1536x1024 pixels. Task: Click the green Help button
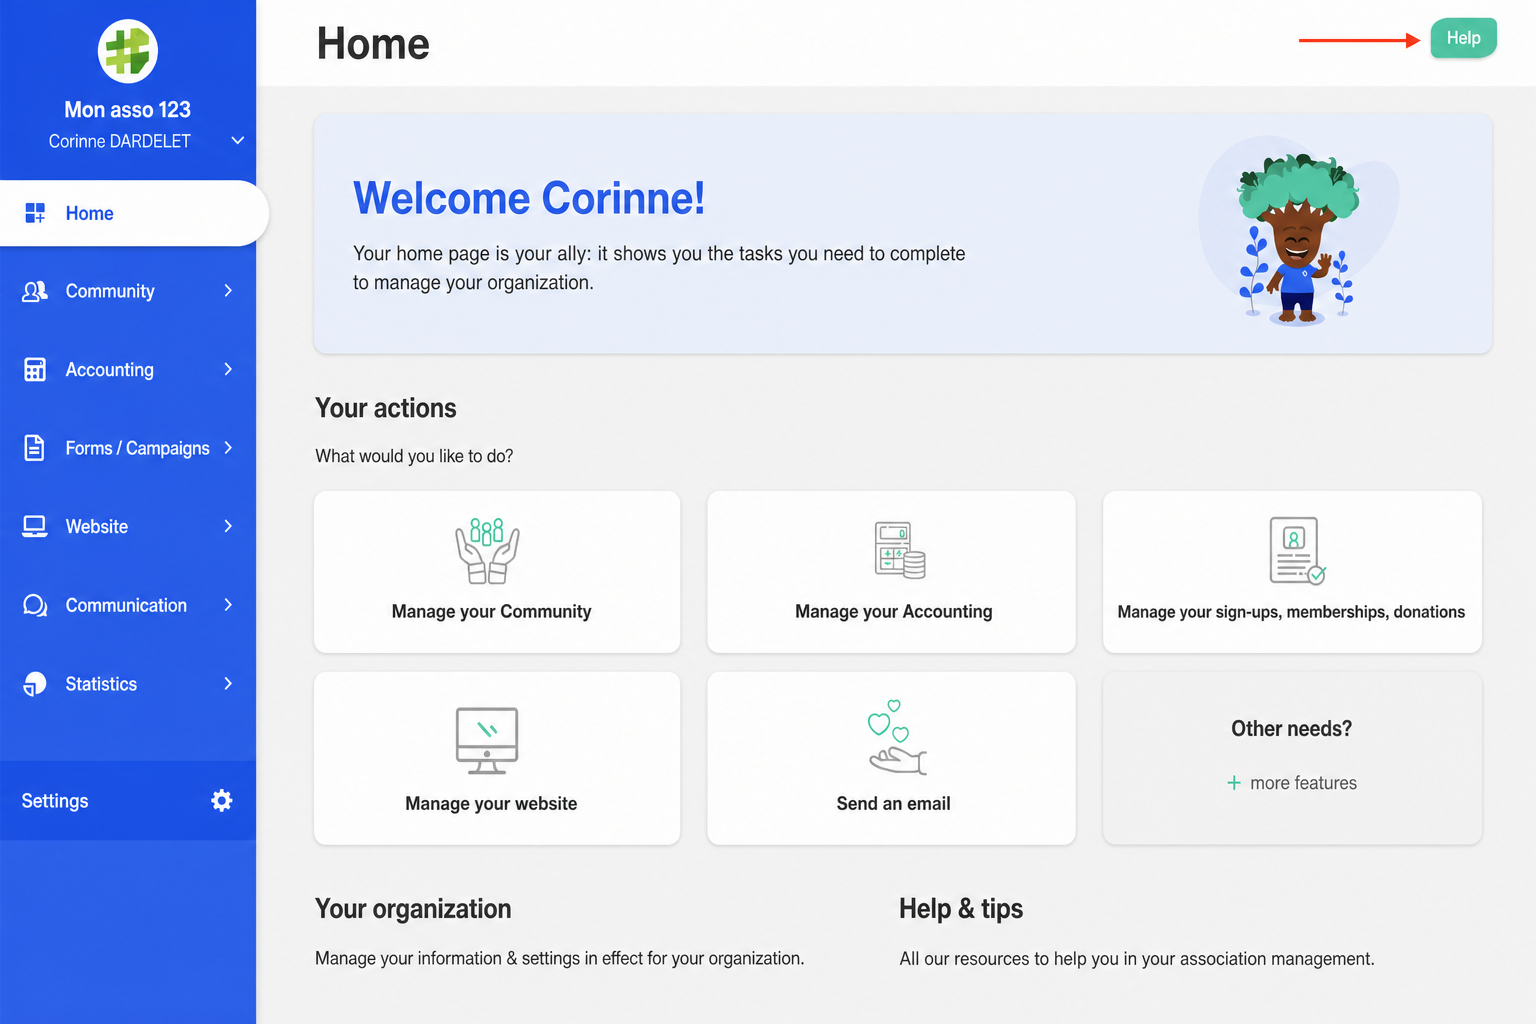[x=1463, y=38]
